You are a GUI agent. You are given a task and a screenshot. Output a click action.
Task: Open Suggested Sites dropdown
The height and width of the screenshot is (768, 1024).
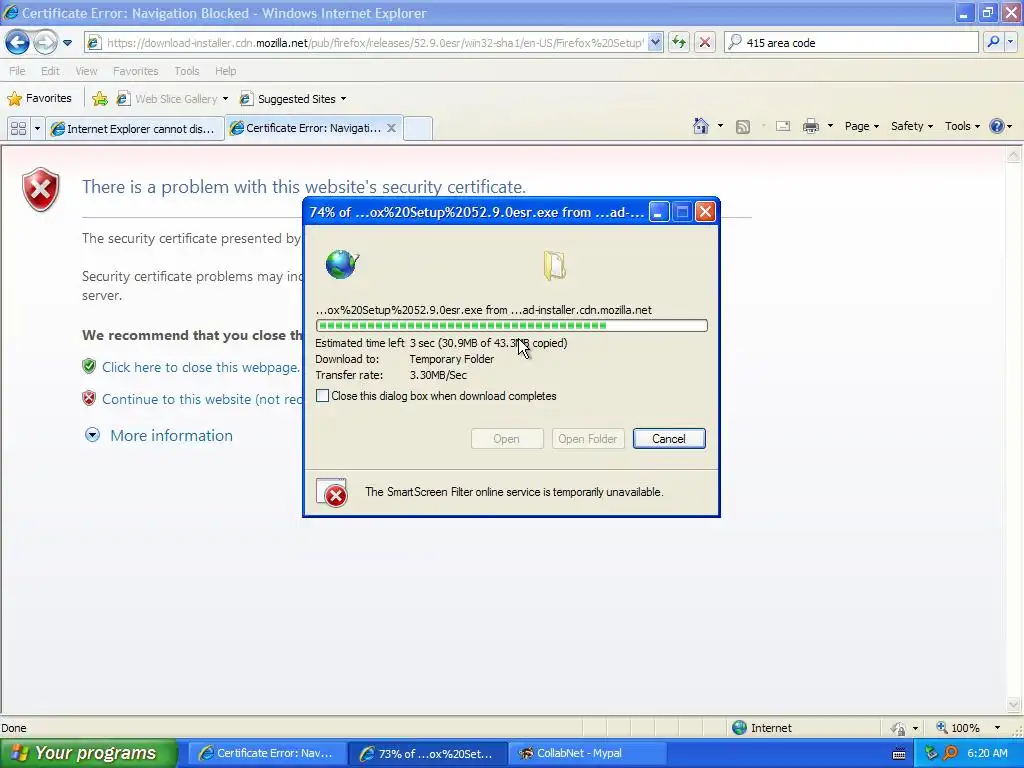pyautogui.click(x=293, y=99)
